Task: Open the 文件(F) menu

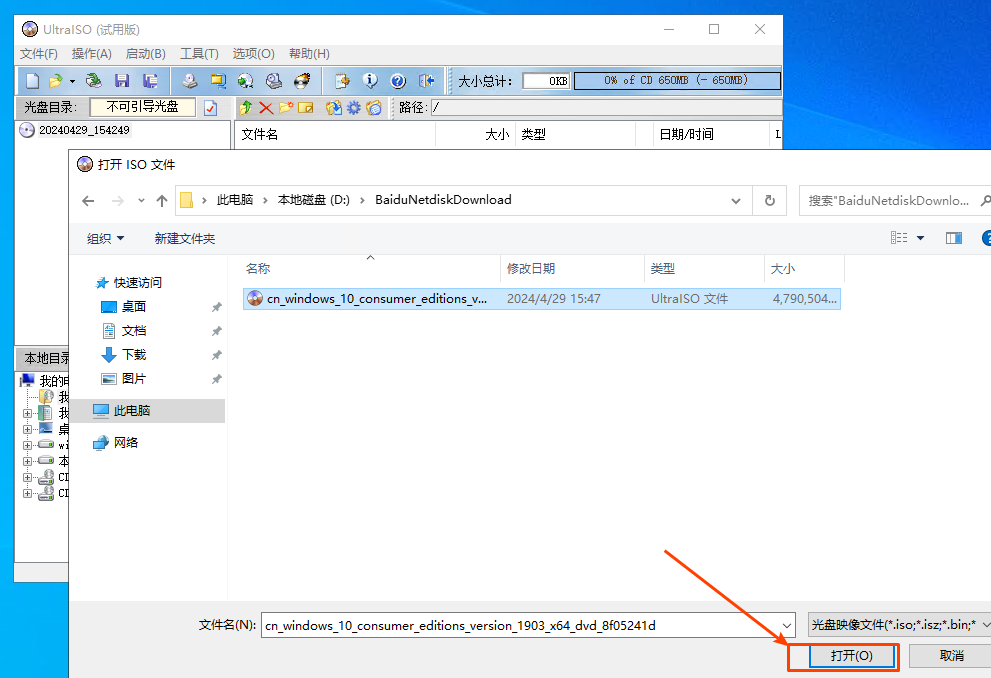Action: coord(39,54)
